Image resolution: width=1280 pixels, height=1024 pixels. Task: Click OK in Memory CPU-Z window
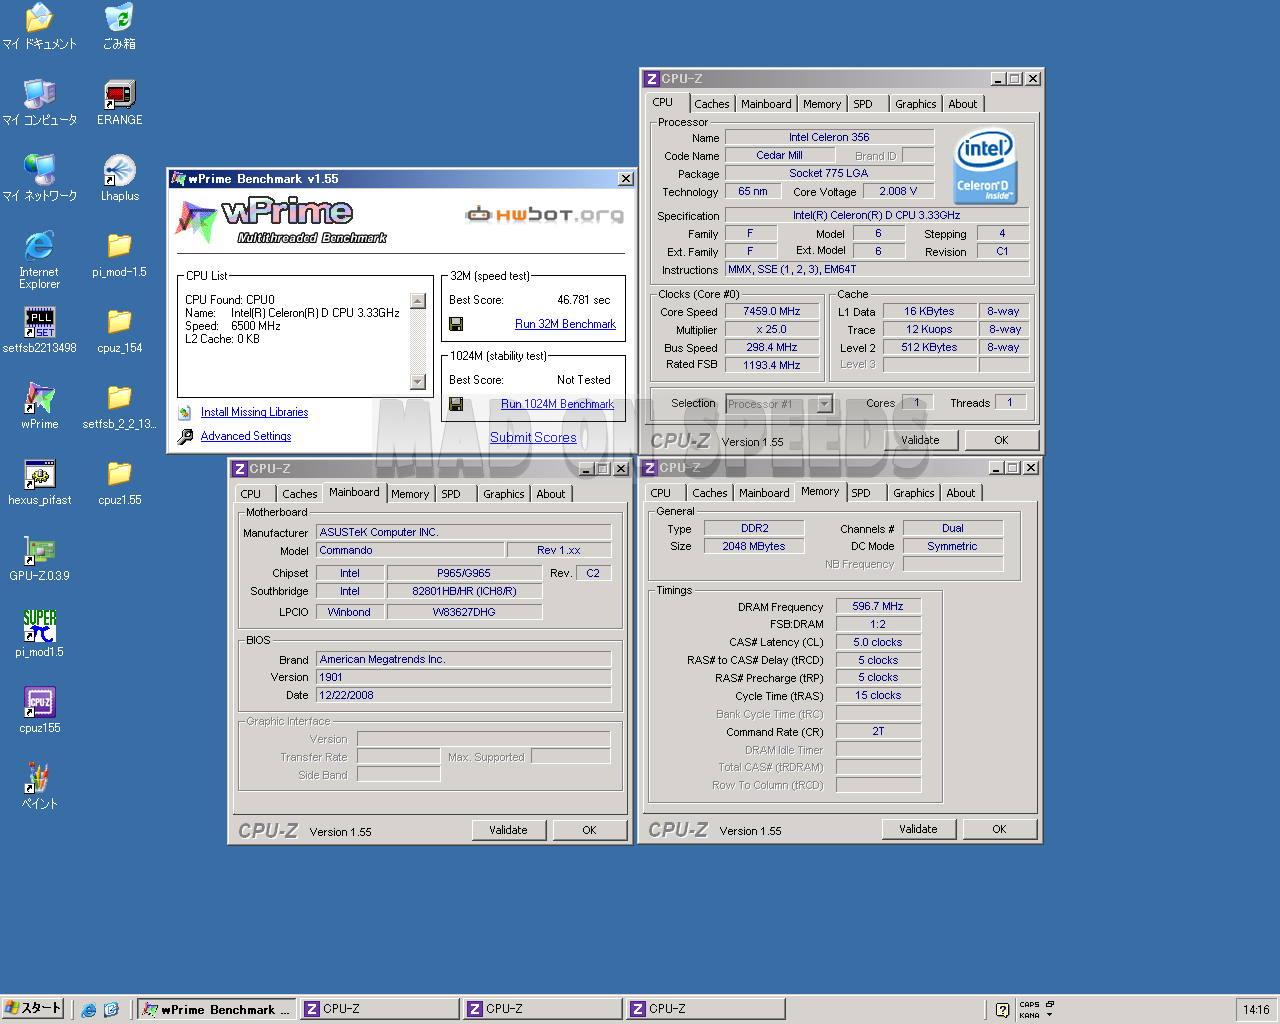[999, 829]
